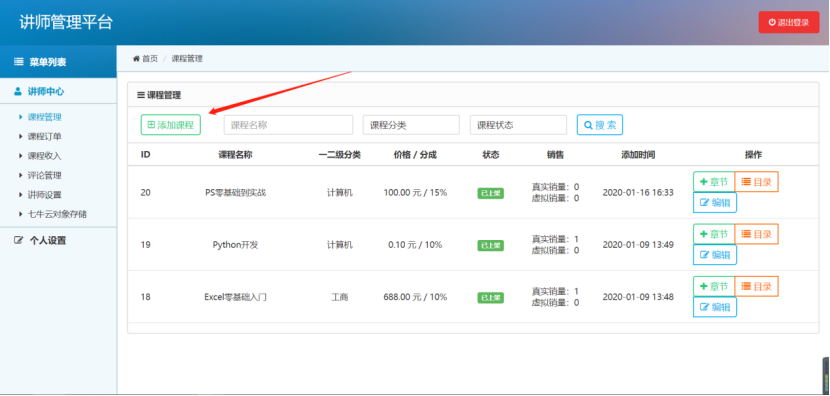Click the 操作 column header
The width and height of the screenshot is (830, 396).
click(x=753, y=155)
